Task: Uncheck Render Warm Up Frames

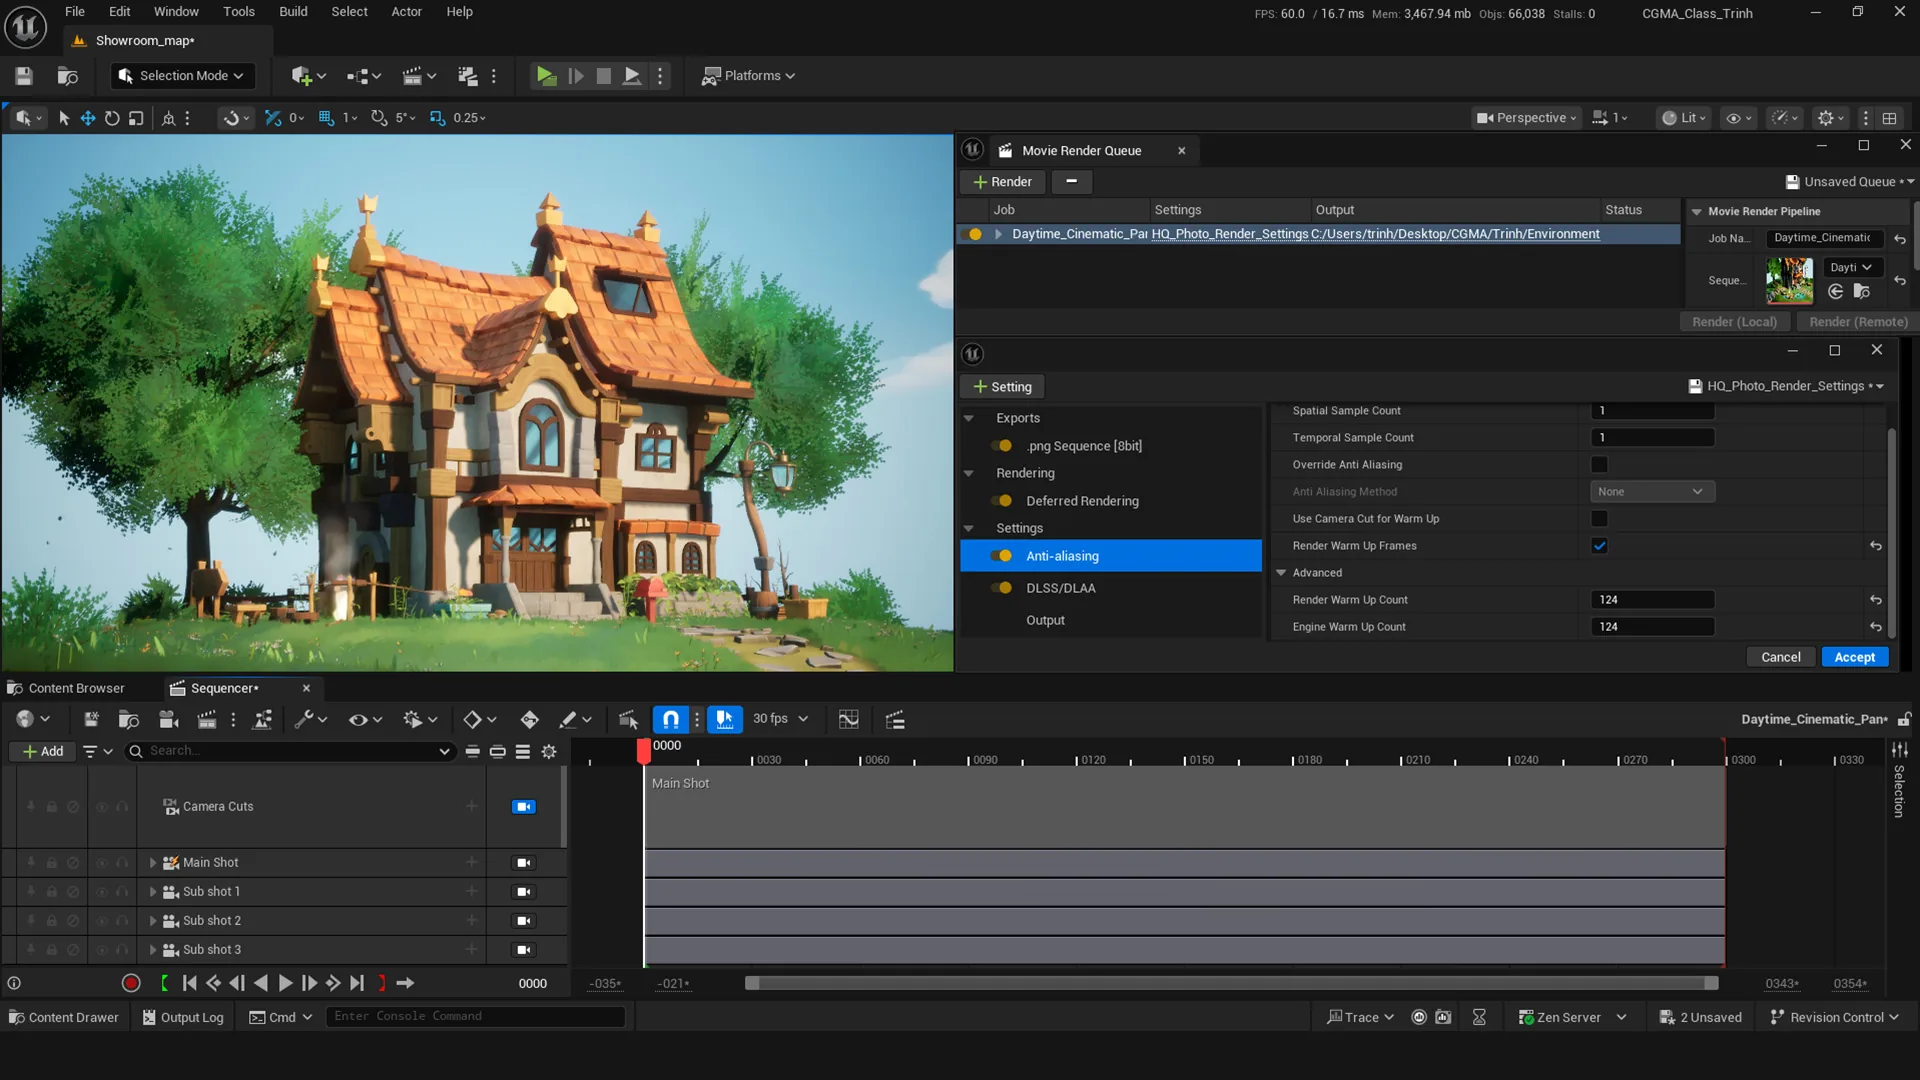Action: tap(1599, 546)
